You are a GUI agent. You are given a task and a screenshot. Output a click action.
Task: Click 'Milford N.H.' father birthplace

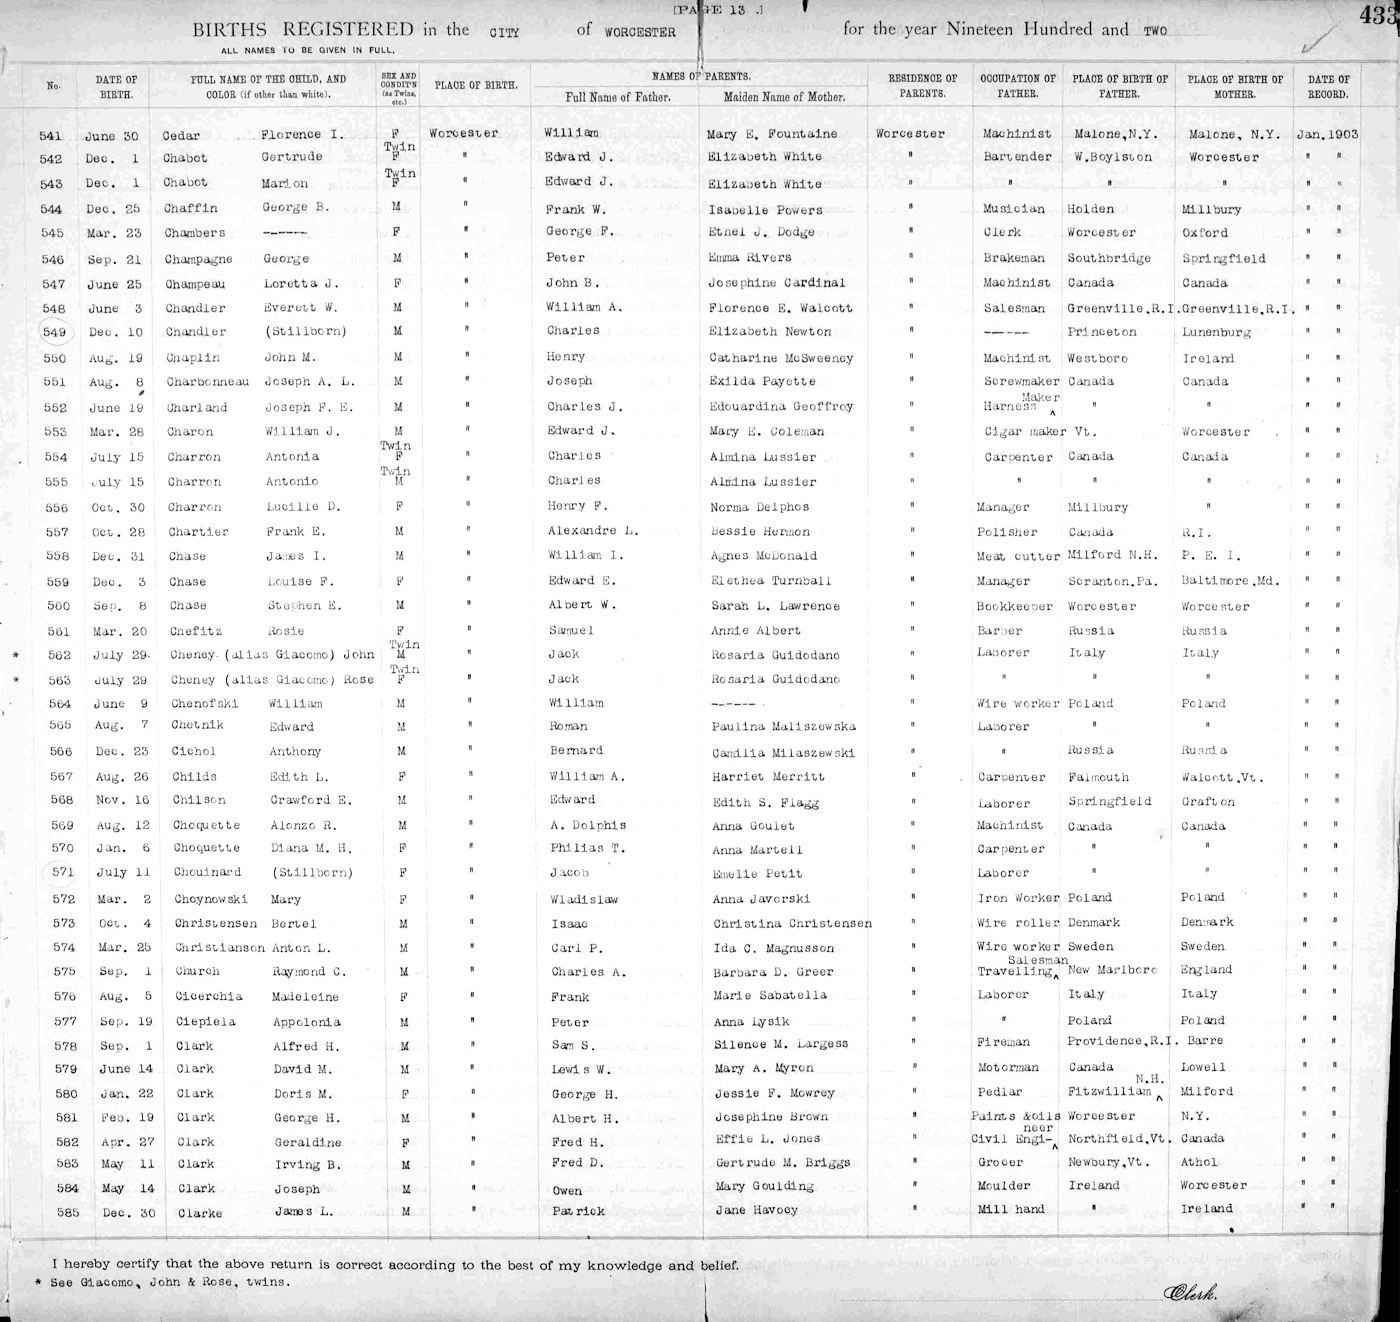1115,556
